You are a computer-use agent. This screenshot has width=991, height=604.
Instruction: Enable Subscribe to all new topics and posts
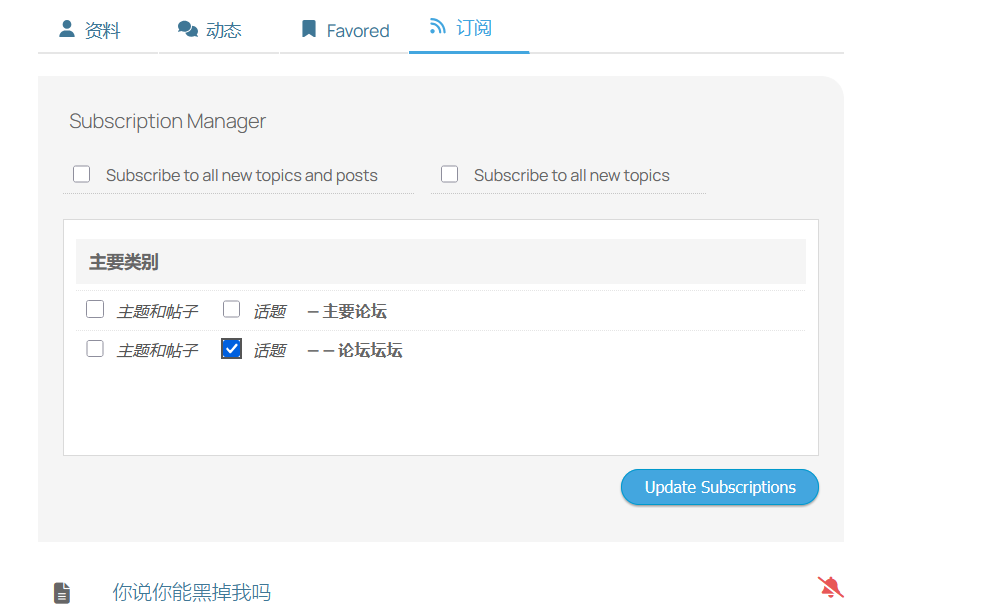82,174
